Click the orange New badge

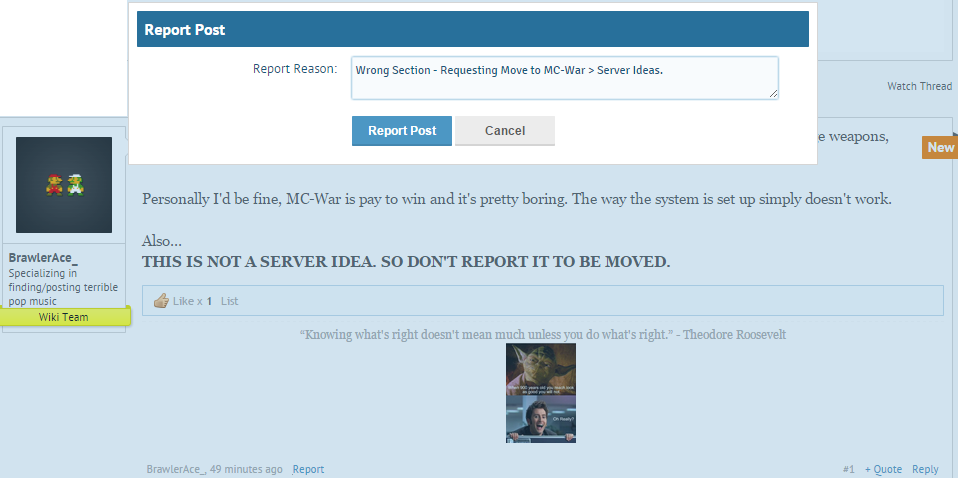tap(940, 147)
